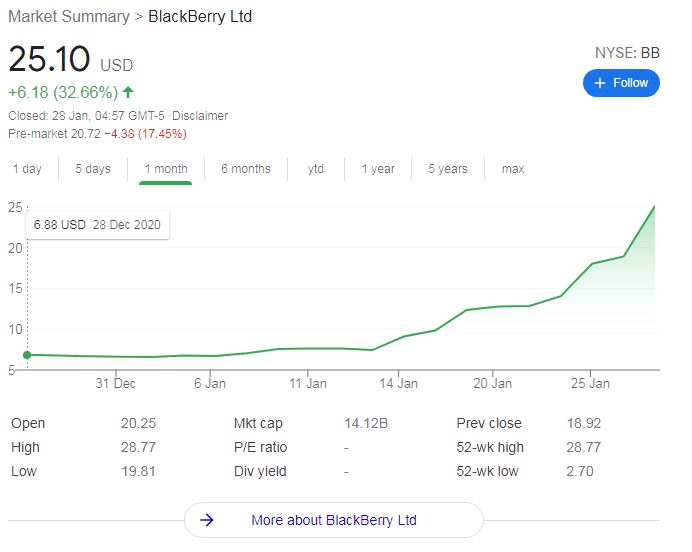692x552 pixels.
Task: Switch to the 1 day tab
Action: click(x=27, y=169)
